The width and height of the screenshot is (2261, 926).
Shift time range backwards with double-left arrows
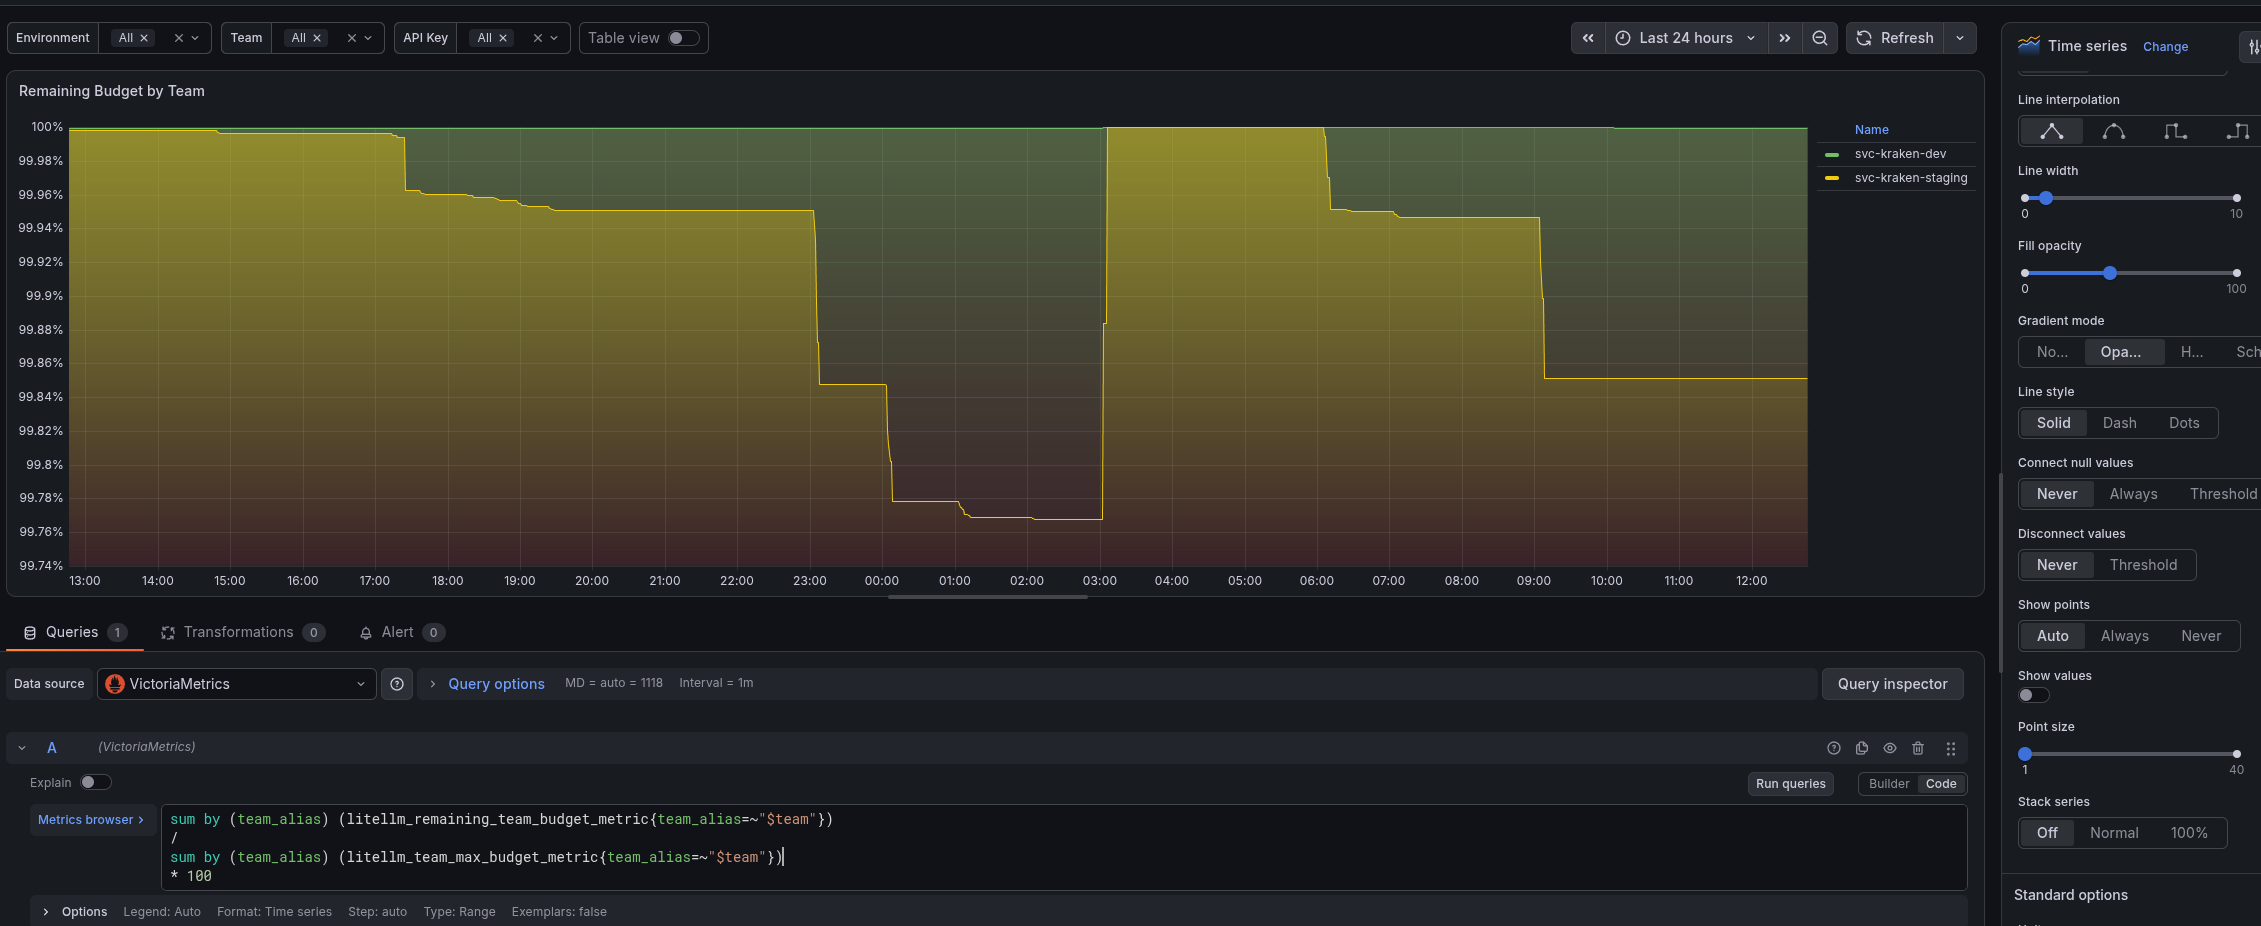1588,38
